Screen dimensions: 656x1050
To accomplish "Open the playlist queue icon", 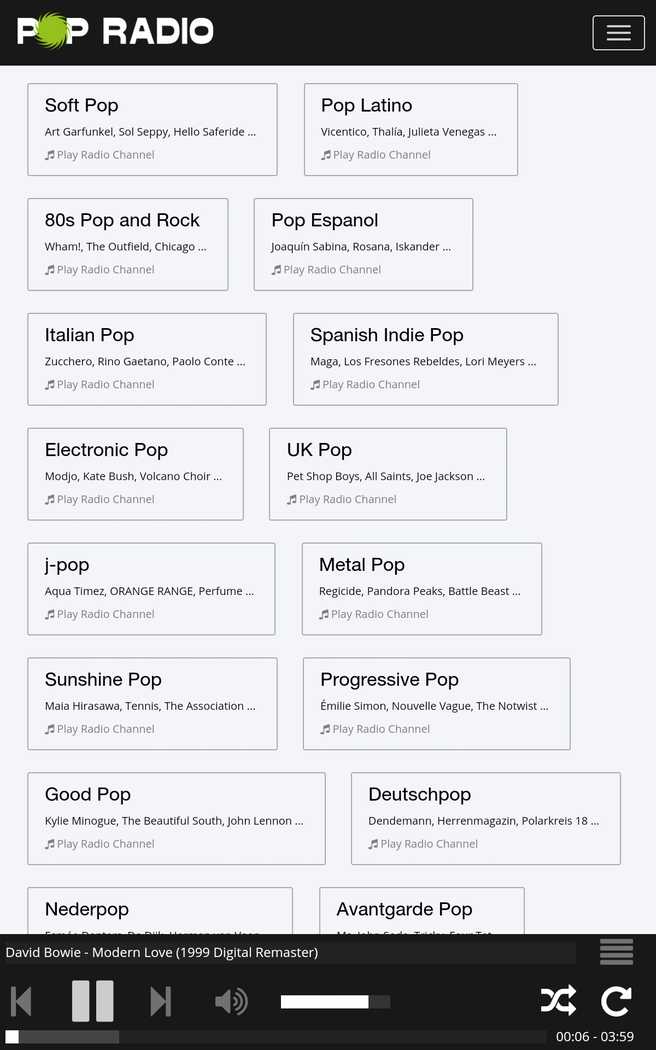I will click(616, 952).
